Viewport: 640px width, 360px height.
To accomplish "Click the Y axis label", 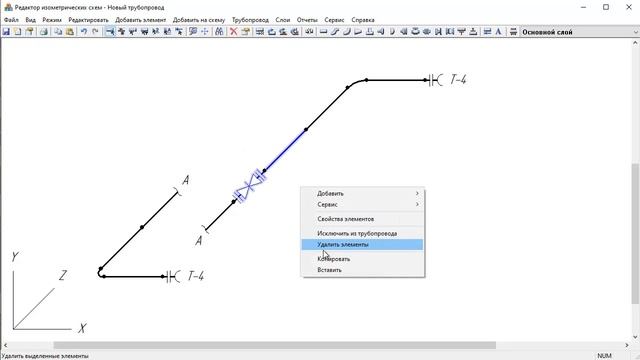I will tap(15, 257).
